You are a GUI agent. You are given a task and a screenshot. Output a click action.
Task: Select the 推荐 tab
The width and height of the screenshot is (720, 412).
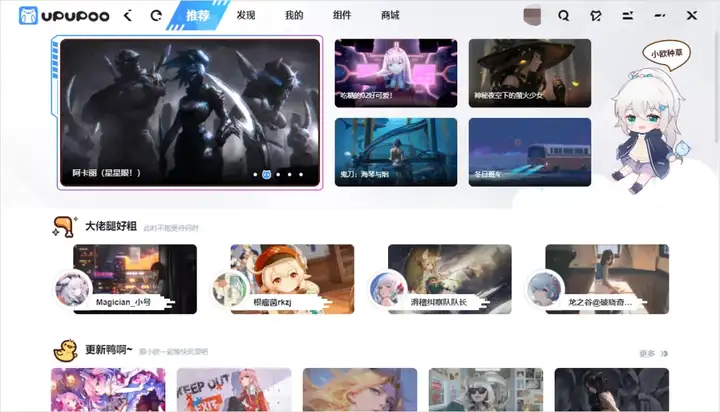(x=198, y=16)
